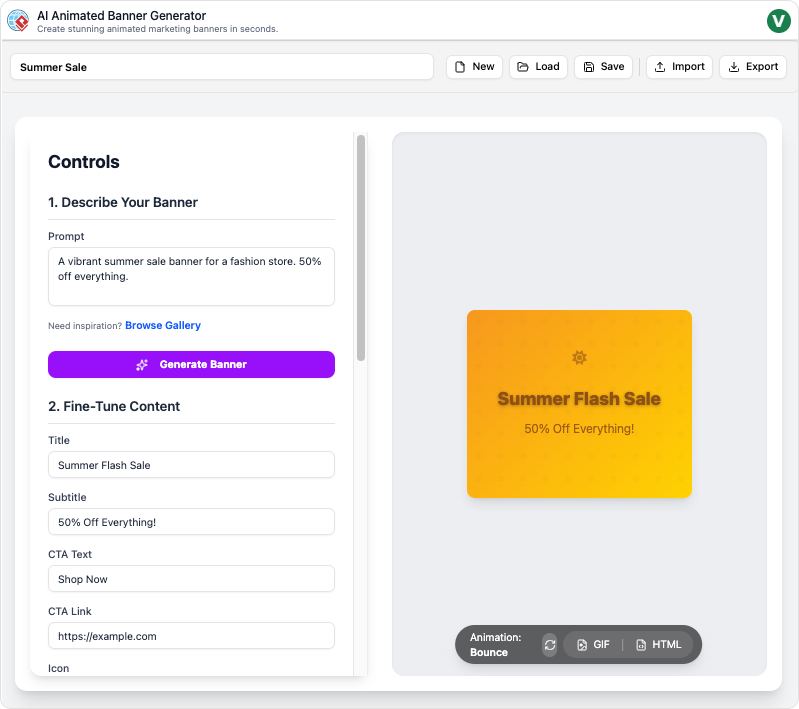Click the New file button

tap(474, 67)
